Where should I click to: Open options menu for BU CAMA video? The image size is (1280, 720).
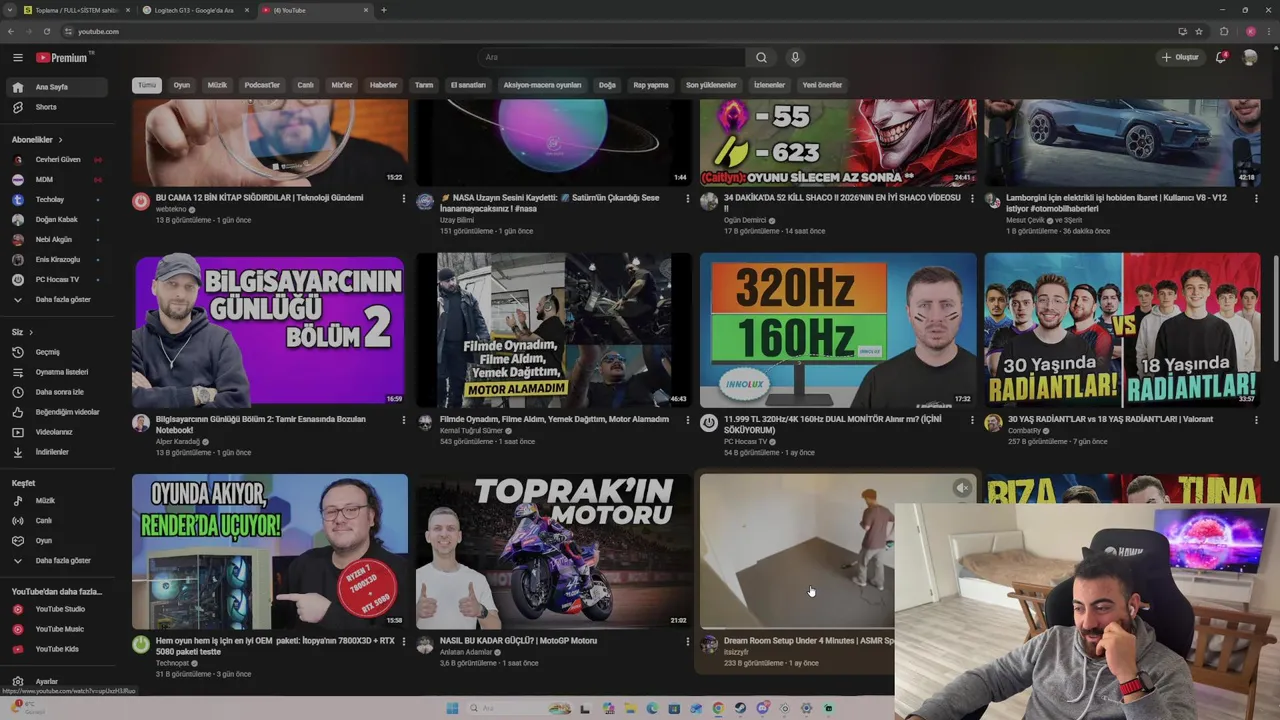pos(404,198)
